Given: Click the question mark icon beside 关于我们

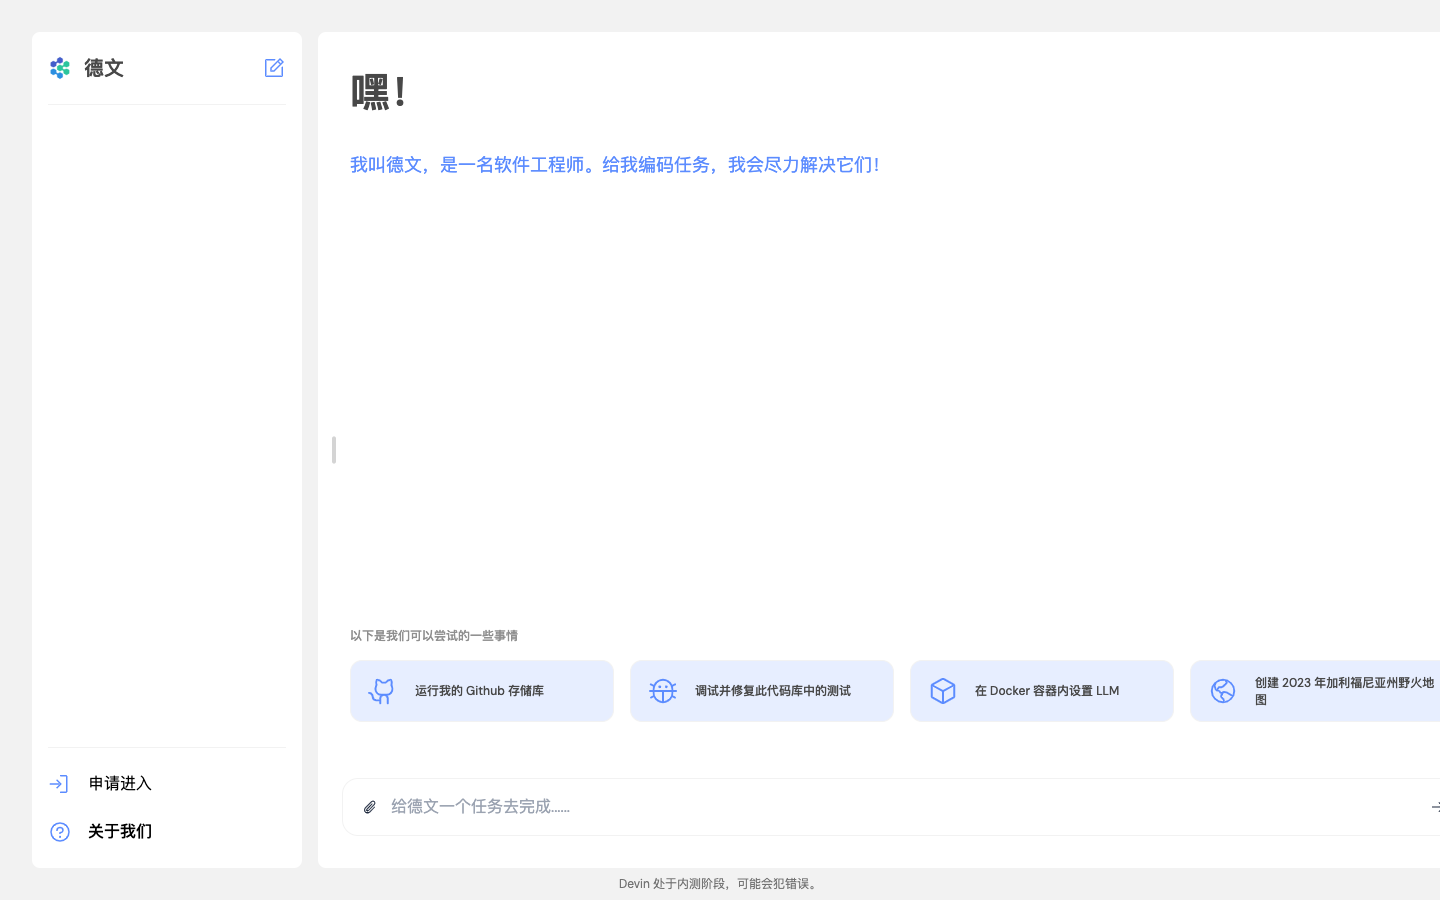Looking at the screenshot, I should pyautogui.click(x=59, y=831).
